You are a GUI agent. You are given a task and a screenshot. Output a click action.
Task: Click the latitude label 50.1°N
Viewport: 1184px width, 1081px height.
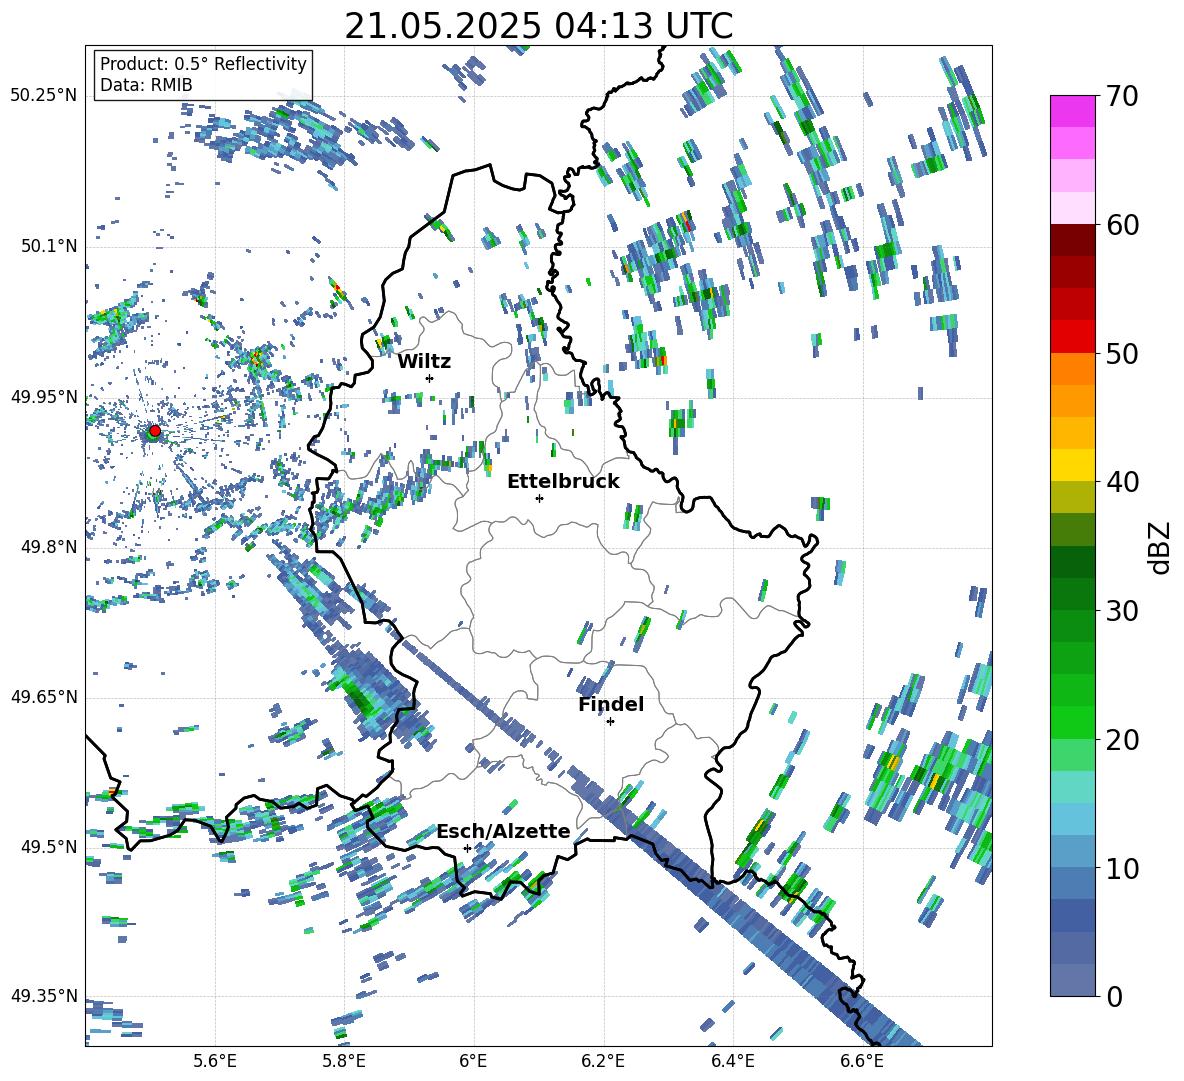click(48, 247)
